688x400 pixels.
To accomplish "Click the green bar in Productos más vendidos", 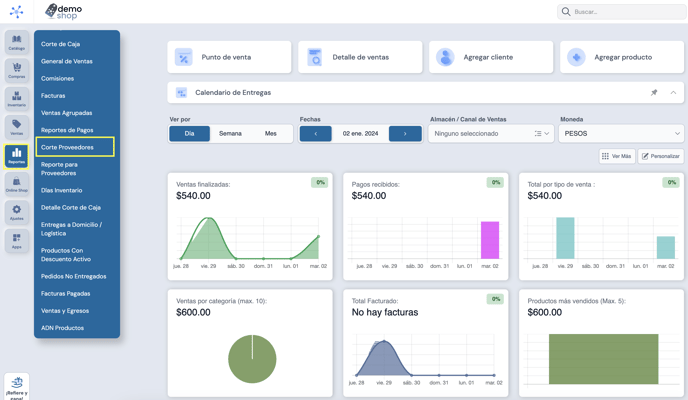I will pyautogui.click(x=603, y=359).
